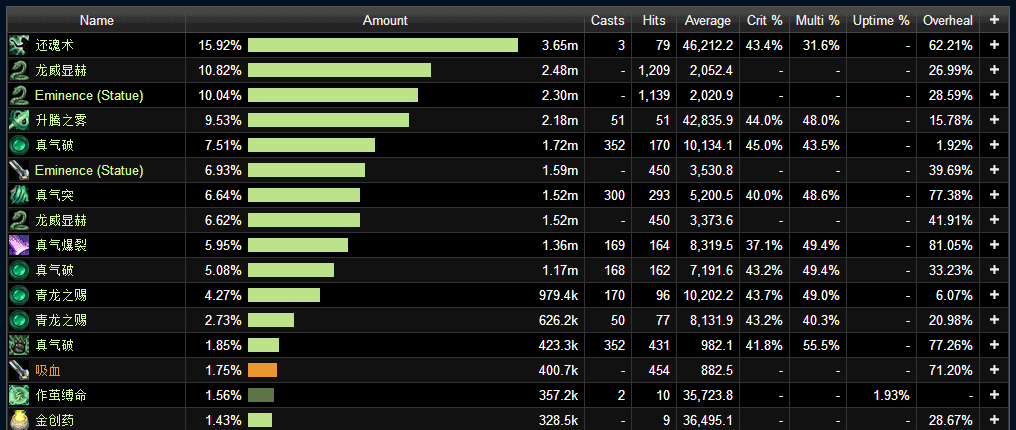
Task: Open the 还魂术 ability name link
Action: point(54,45)
